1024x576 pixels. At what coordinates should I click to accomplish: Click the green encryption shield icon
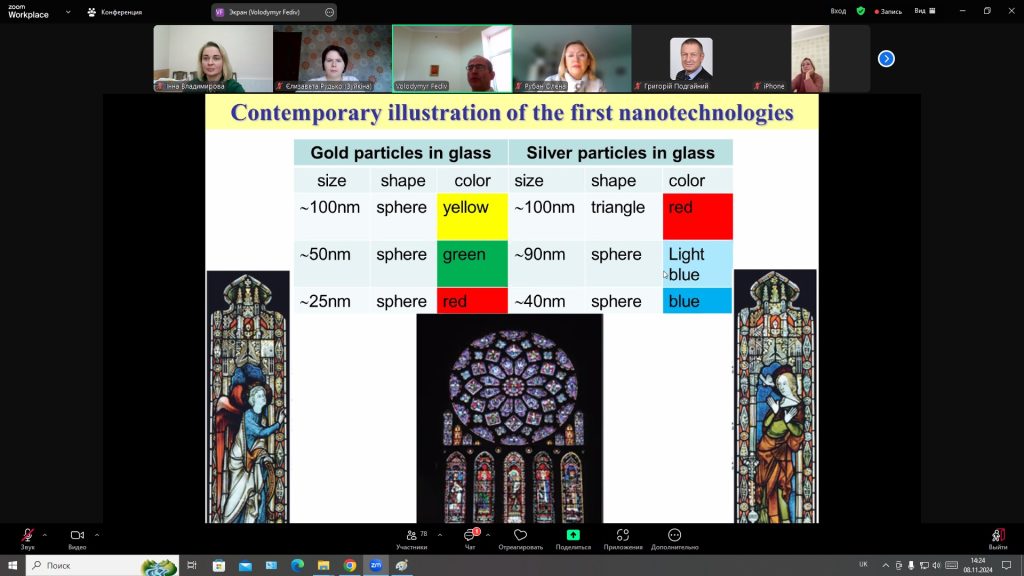click(861, 11)
